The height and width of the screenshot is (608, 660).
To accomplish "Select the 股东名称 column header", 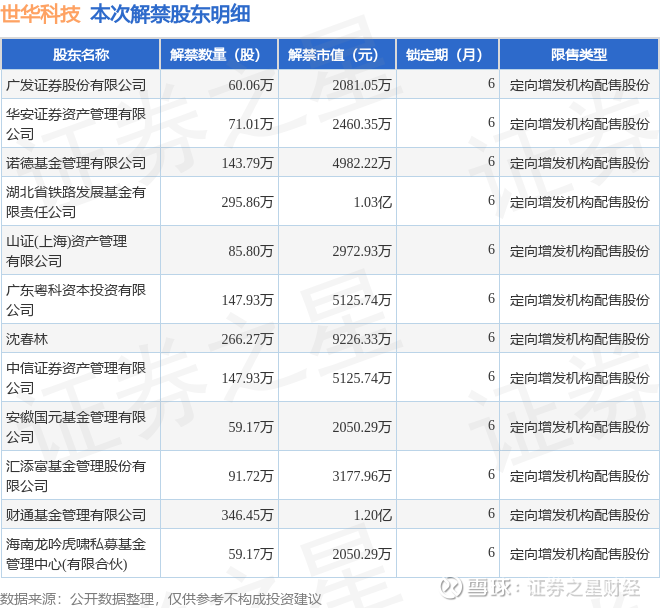I will [x=81, y=54].
